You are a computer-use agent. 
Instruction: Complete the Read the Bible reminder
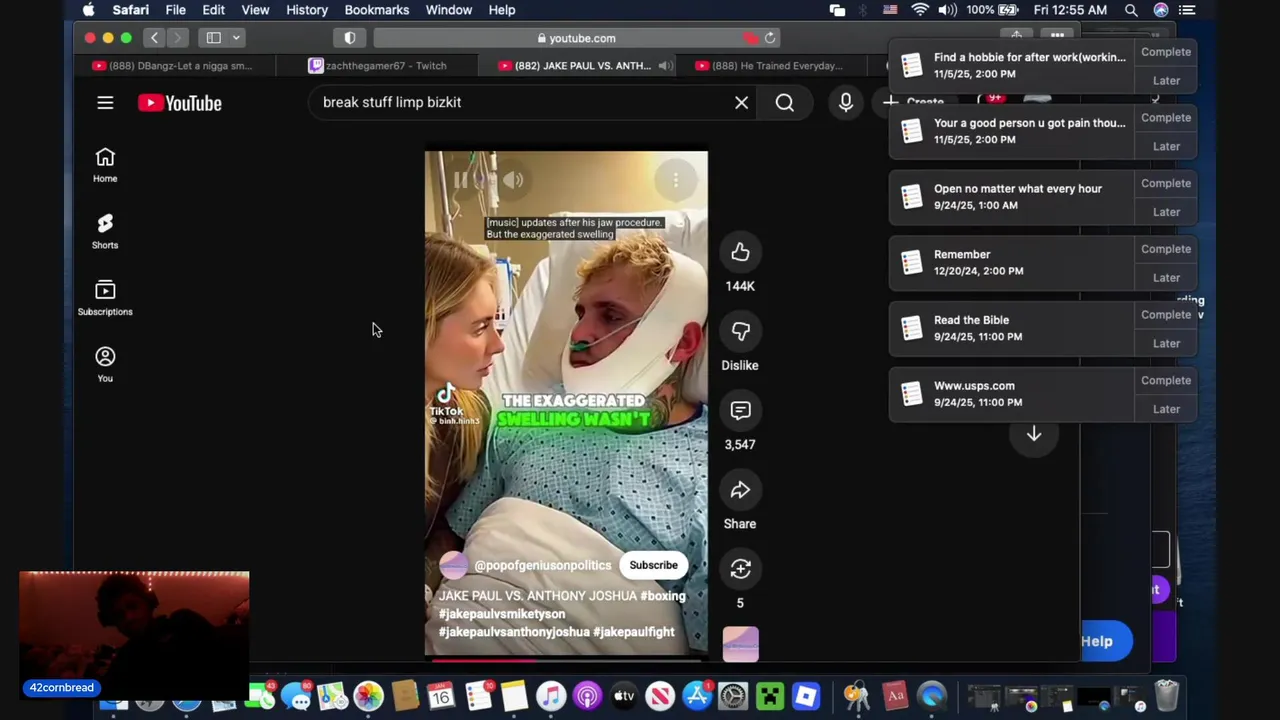[x=1166, y=315]
